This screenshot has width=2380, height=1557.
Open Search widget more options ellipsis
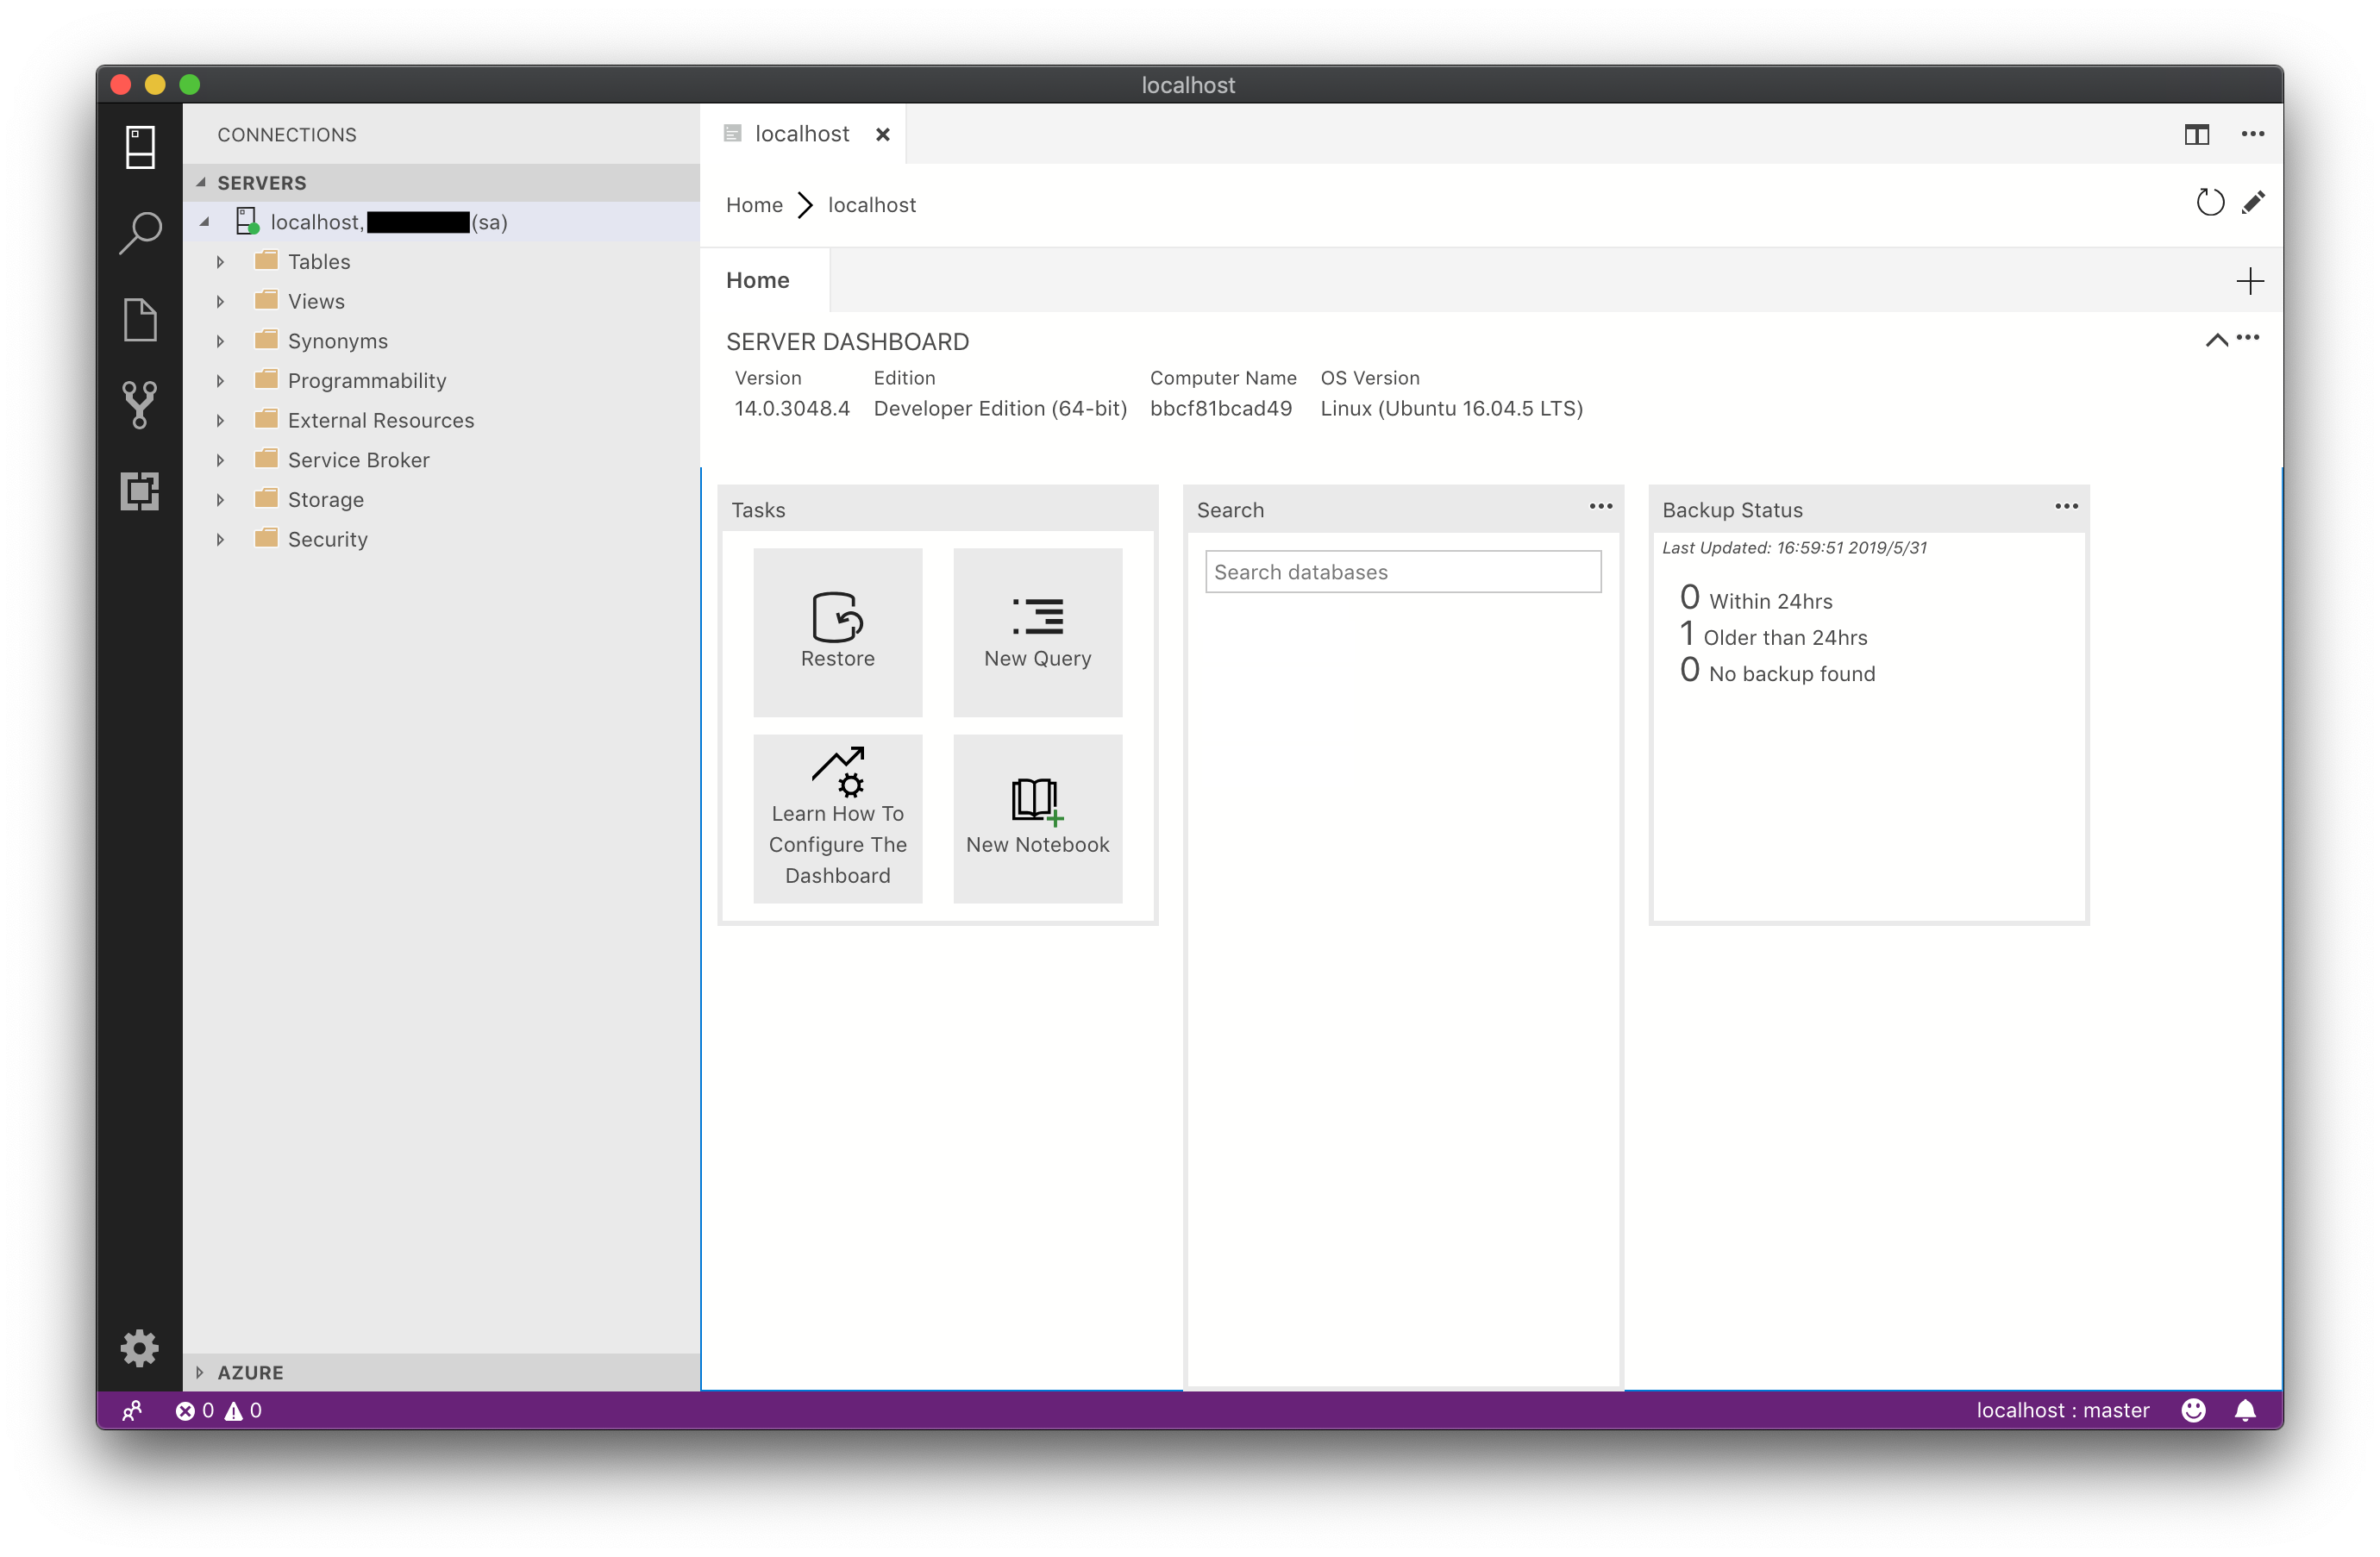point(1600,507)
